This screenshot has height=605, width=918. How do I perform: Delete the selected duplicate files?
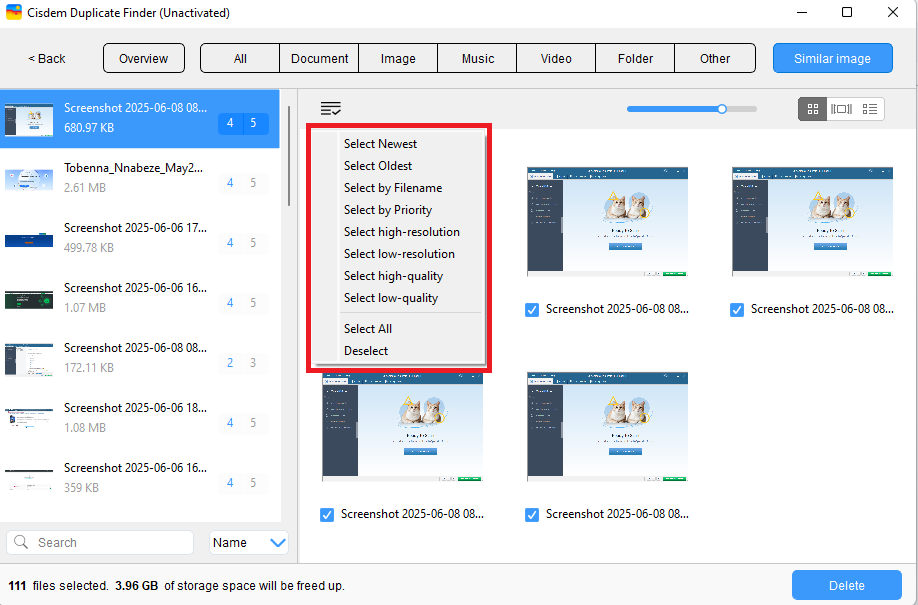coord(847,585)
